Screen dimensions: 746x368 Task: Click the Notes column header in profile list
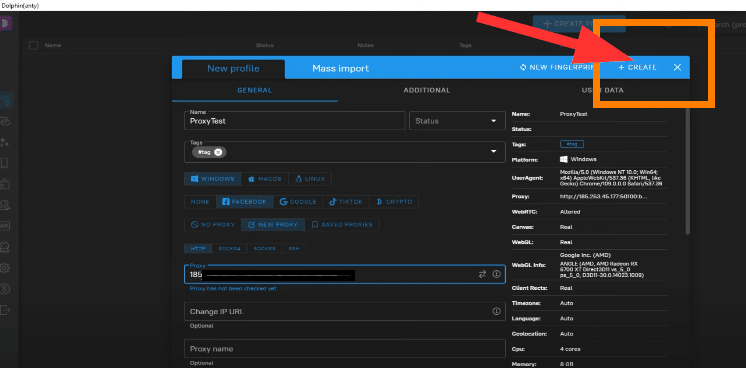tap(365, 45)
